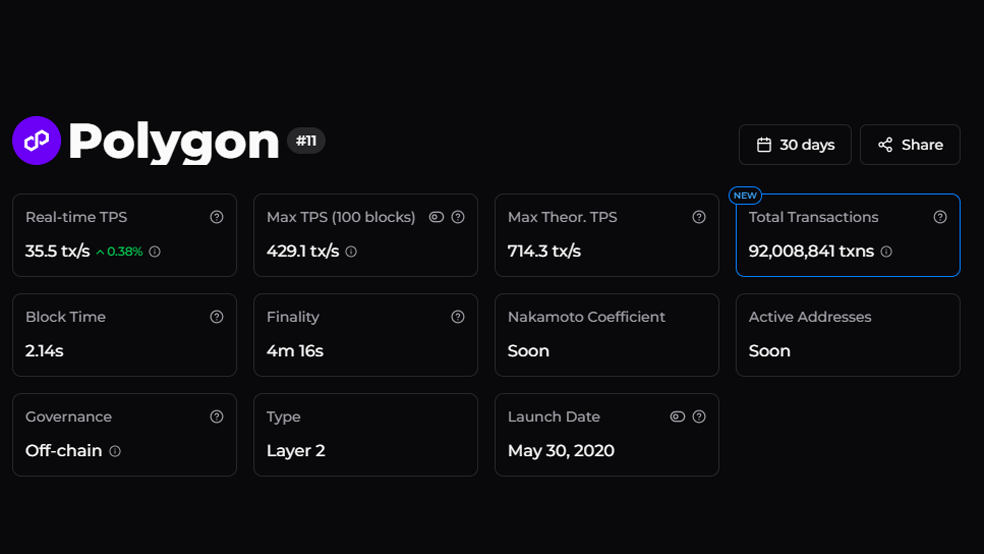Screen dimensions: 984x554
Task: Toggle eye icon on Max TPS card
Action: point(436,217)
